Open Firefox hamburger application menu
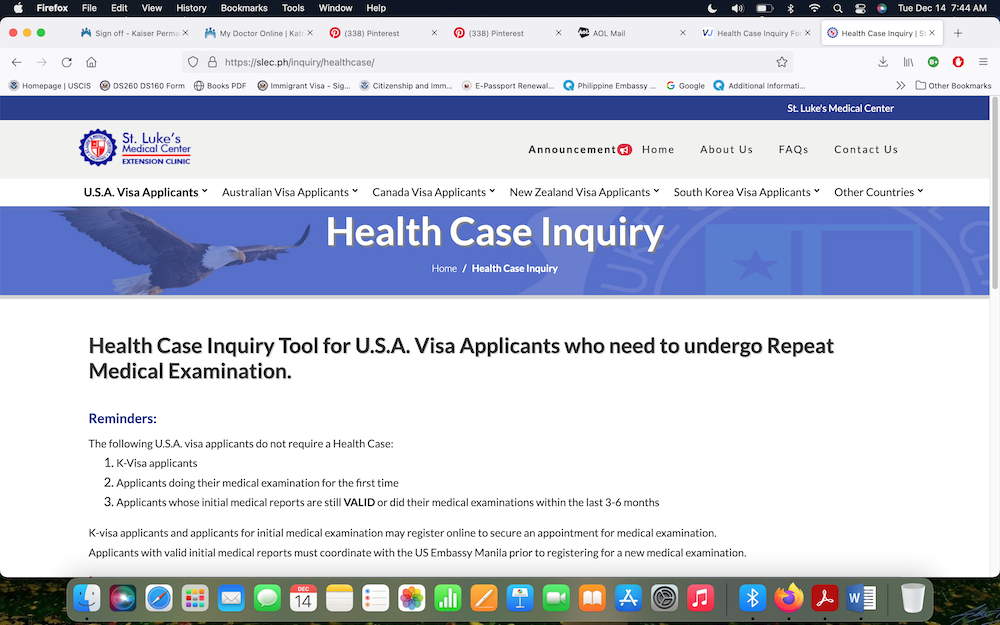 coord(983,62)
